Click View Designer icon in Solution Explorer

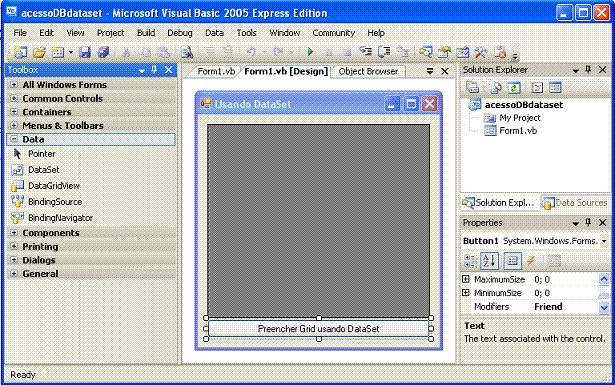click(x=555, y=87)
